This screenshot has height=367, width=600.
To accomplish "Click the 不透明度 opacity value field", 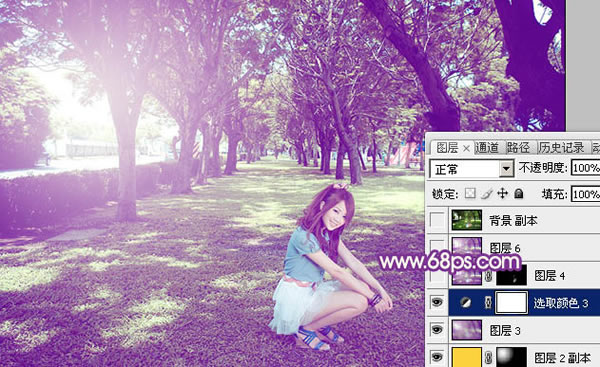I will pyautogui.click(x=585, y=168).
